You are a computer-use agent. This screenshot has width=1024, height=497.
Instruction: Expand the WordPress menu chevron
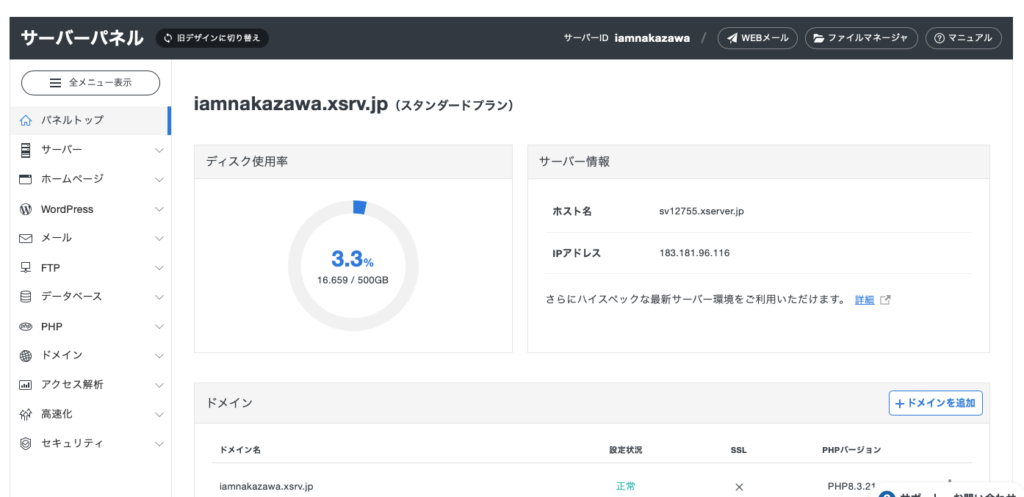click(159, 210)
